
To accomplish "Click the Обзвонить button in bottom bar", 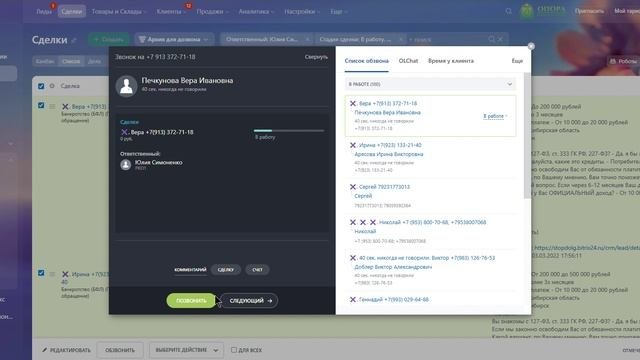I will pyautogui.click(x=120, y=350).
